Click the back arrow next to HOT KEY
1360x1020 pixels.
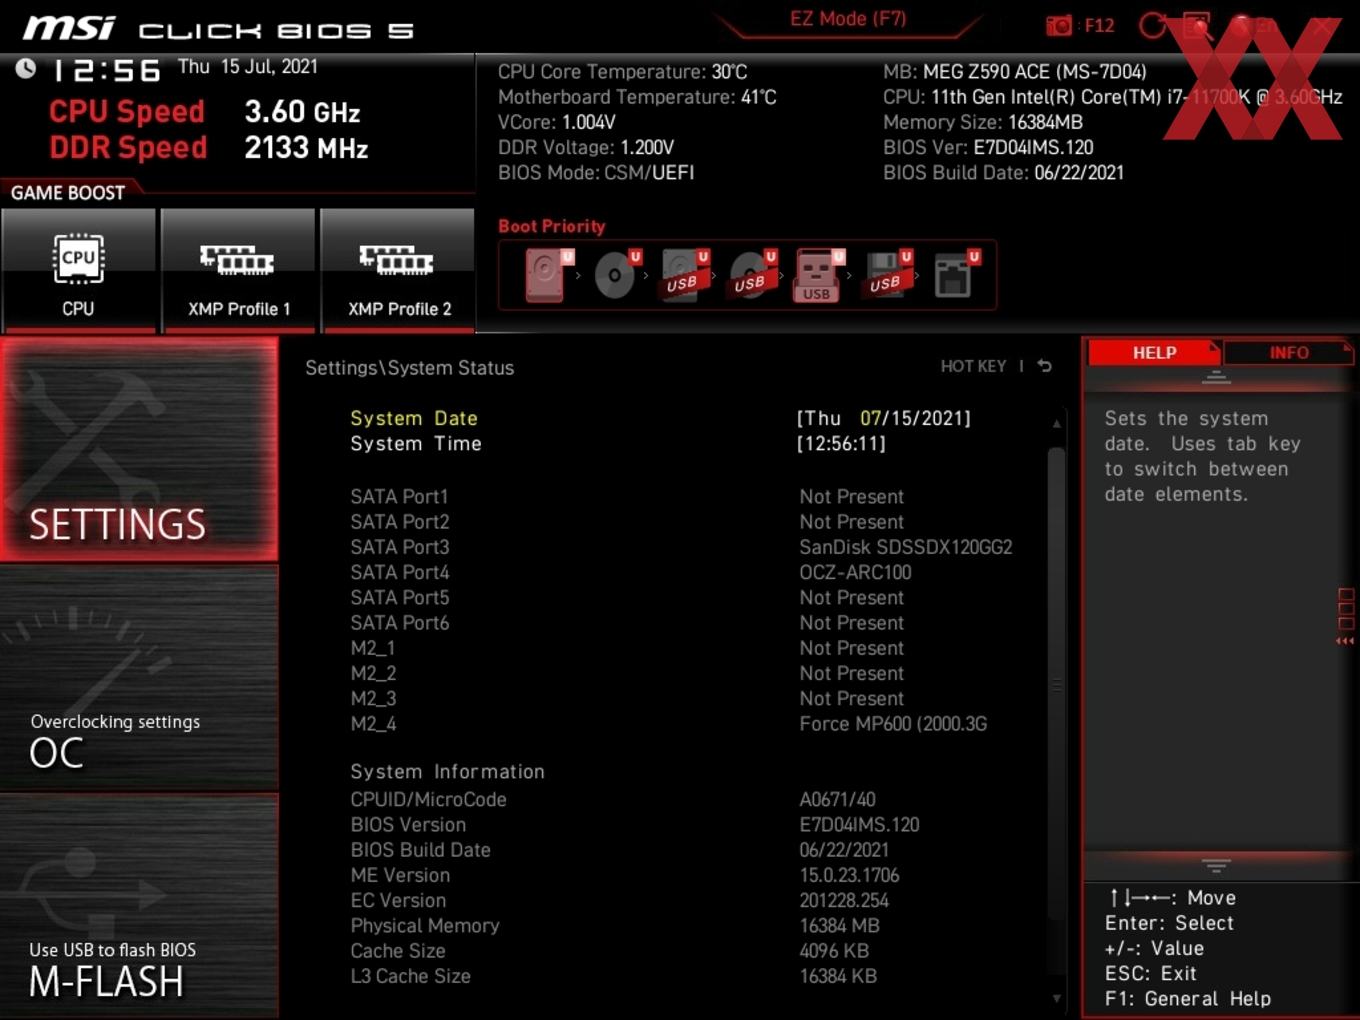[1044, 366]
